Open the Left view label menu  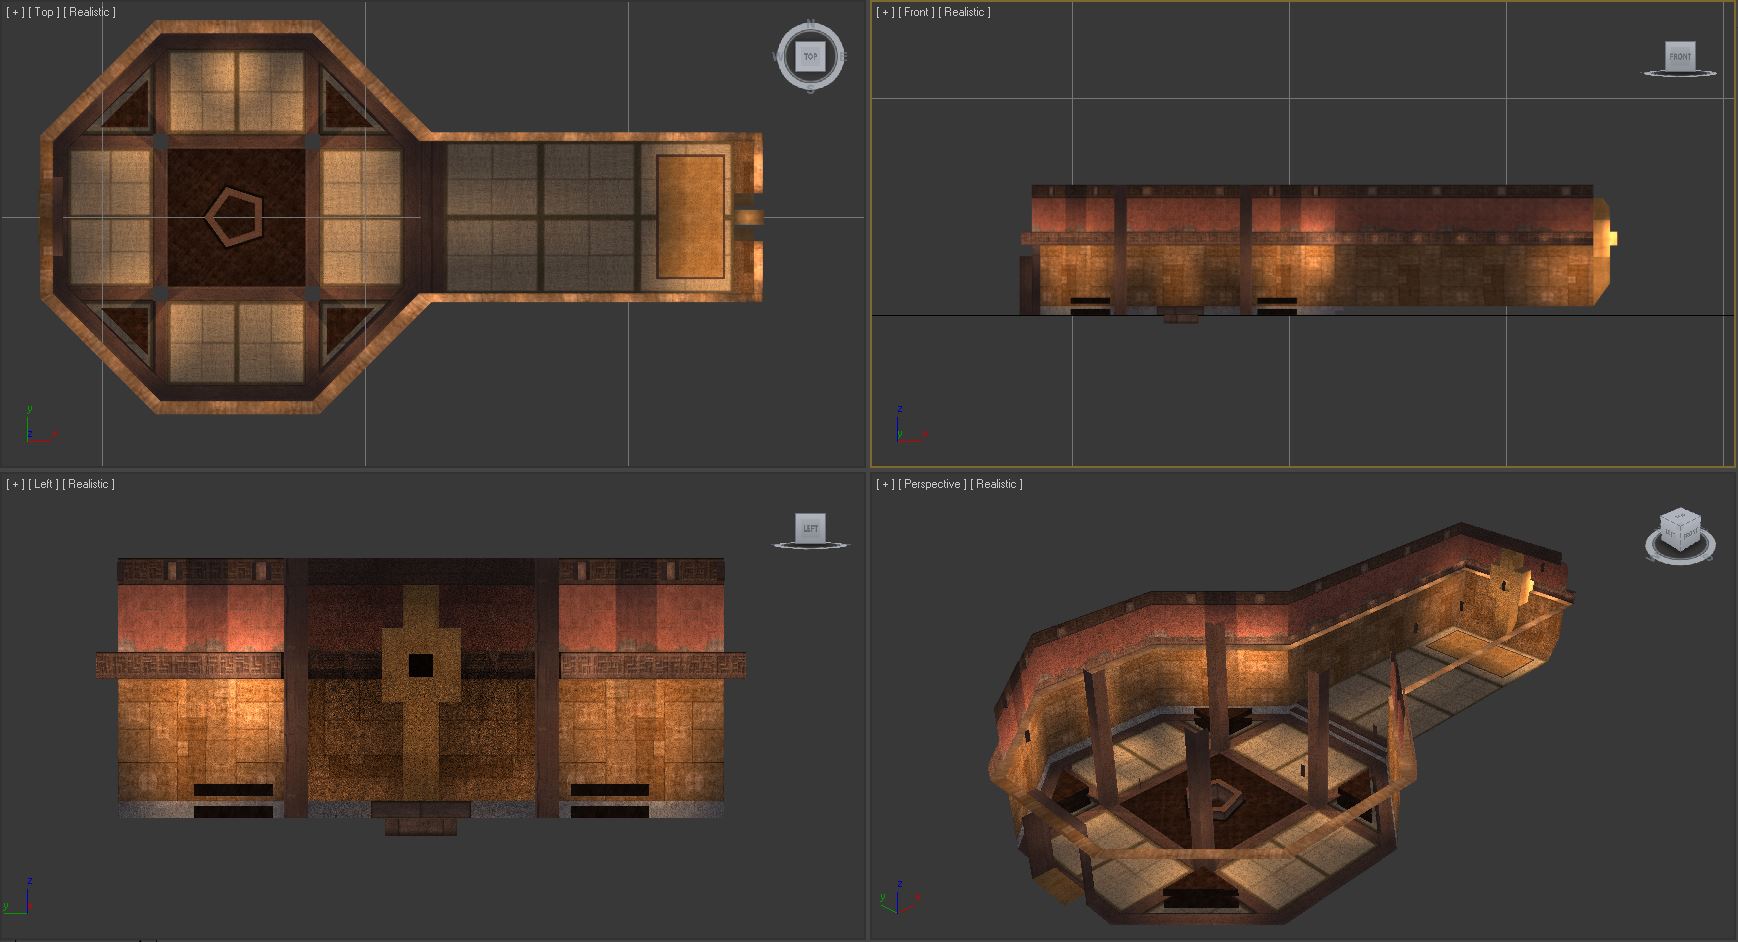[43, 484]
